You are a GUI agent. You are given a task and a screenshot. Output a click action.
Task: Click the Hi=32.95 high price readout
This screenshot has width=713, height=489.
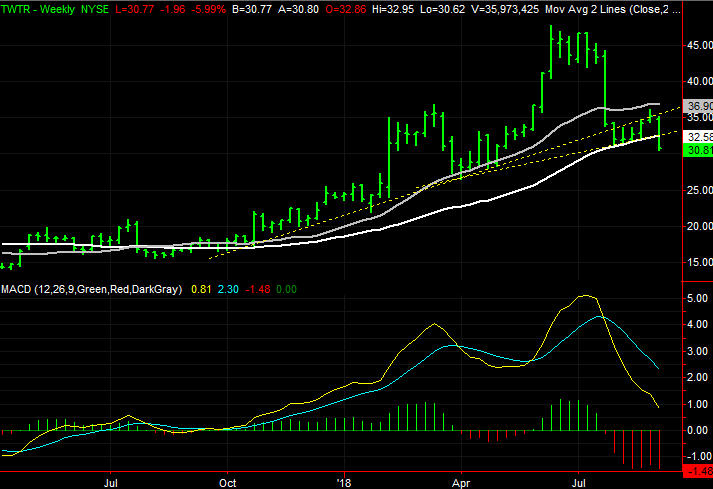393,9
